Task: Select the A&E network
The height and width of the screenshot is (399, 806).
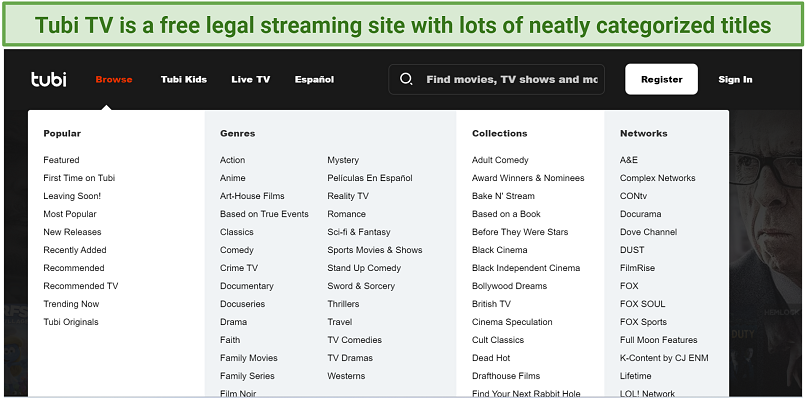Action: tap(629, 160)
